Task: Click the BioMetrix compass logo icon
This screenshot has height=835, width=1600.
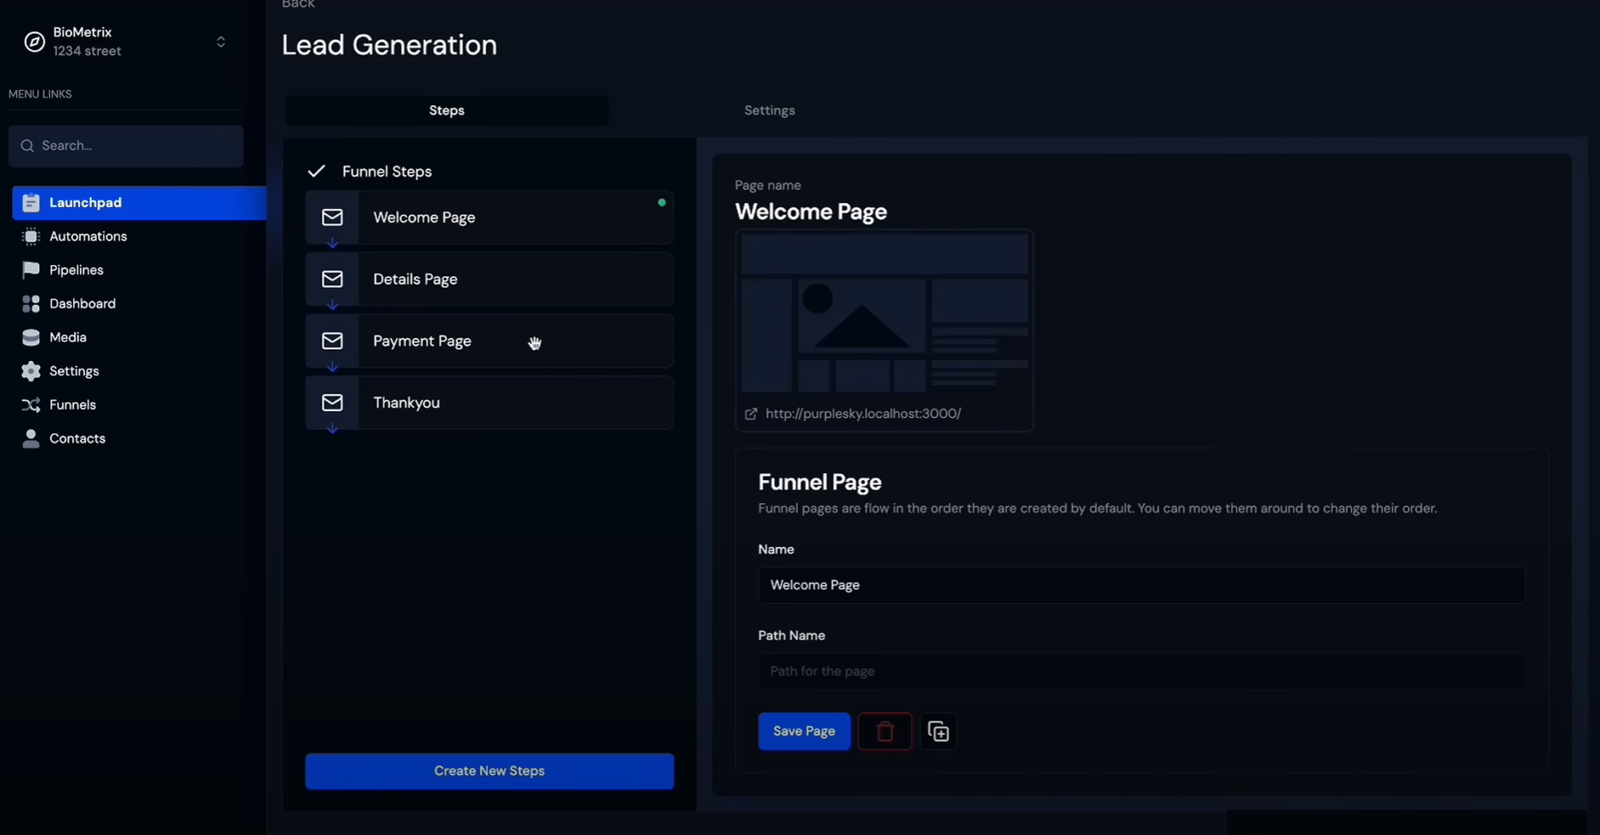Action: pyautogui.click(x=34, y=42)
